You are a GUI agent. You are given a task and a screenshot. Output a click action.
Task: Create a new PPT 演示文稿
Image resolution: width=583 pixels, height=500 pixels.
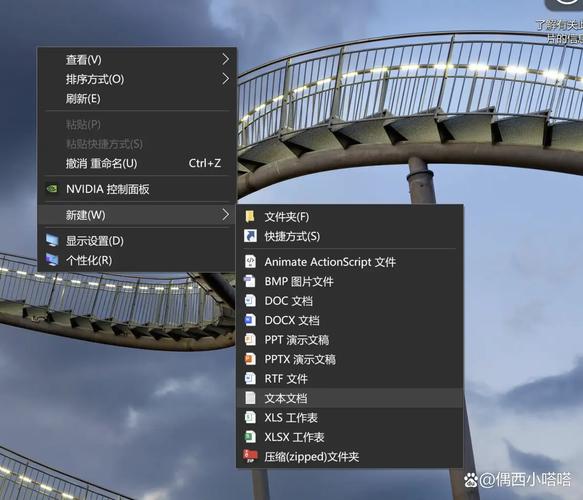tap(350, 340)
